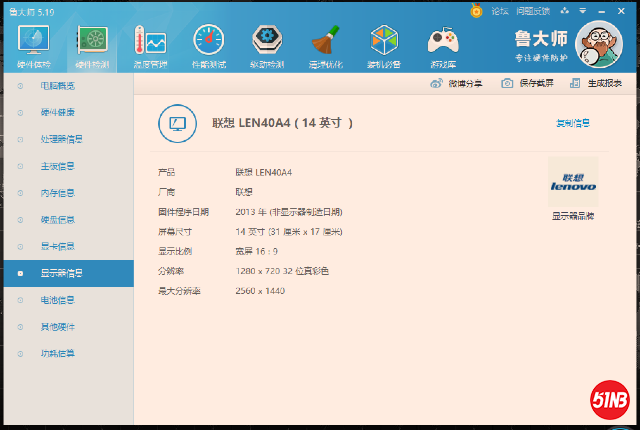Image resolution: width=640 pixels, height=430 pixels.
Task: Open 温度管理 temperature chart icon
Action: [150, 42]
